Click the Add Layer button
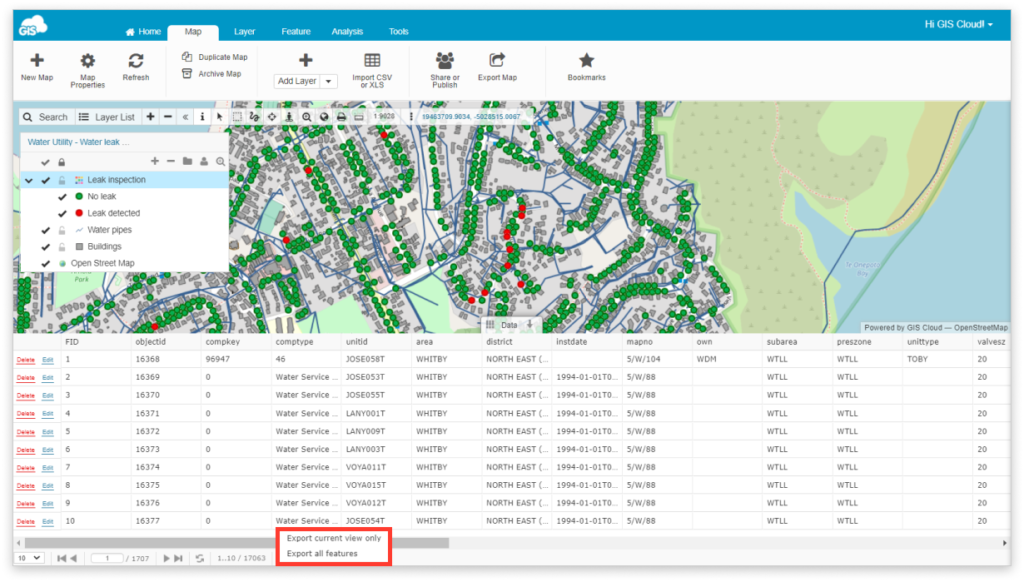 (297, 81)
